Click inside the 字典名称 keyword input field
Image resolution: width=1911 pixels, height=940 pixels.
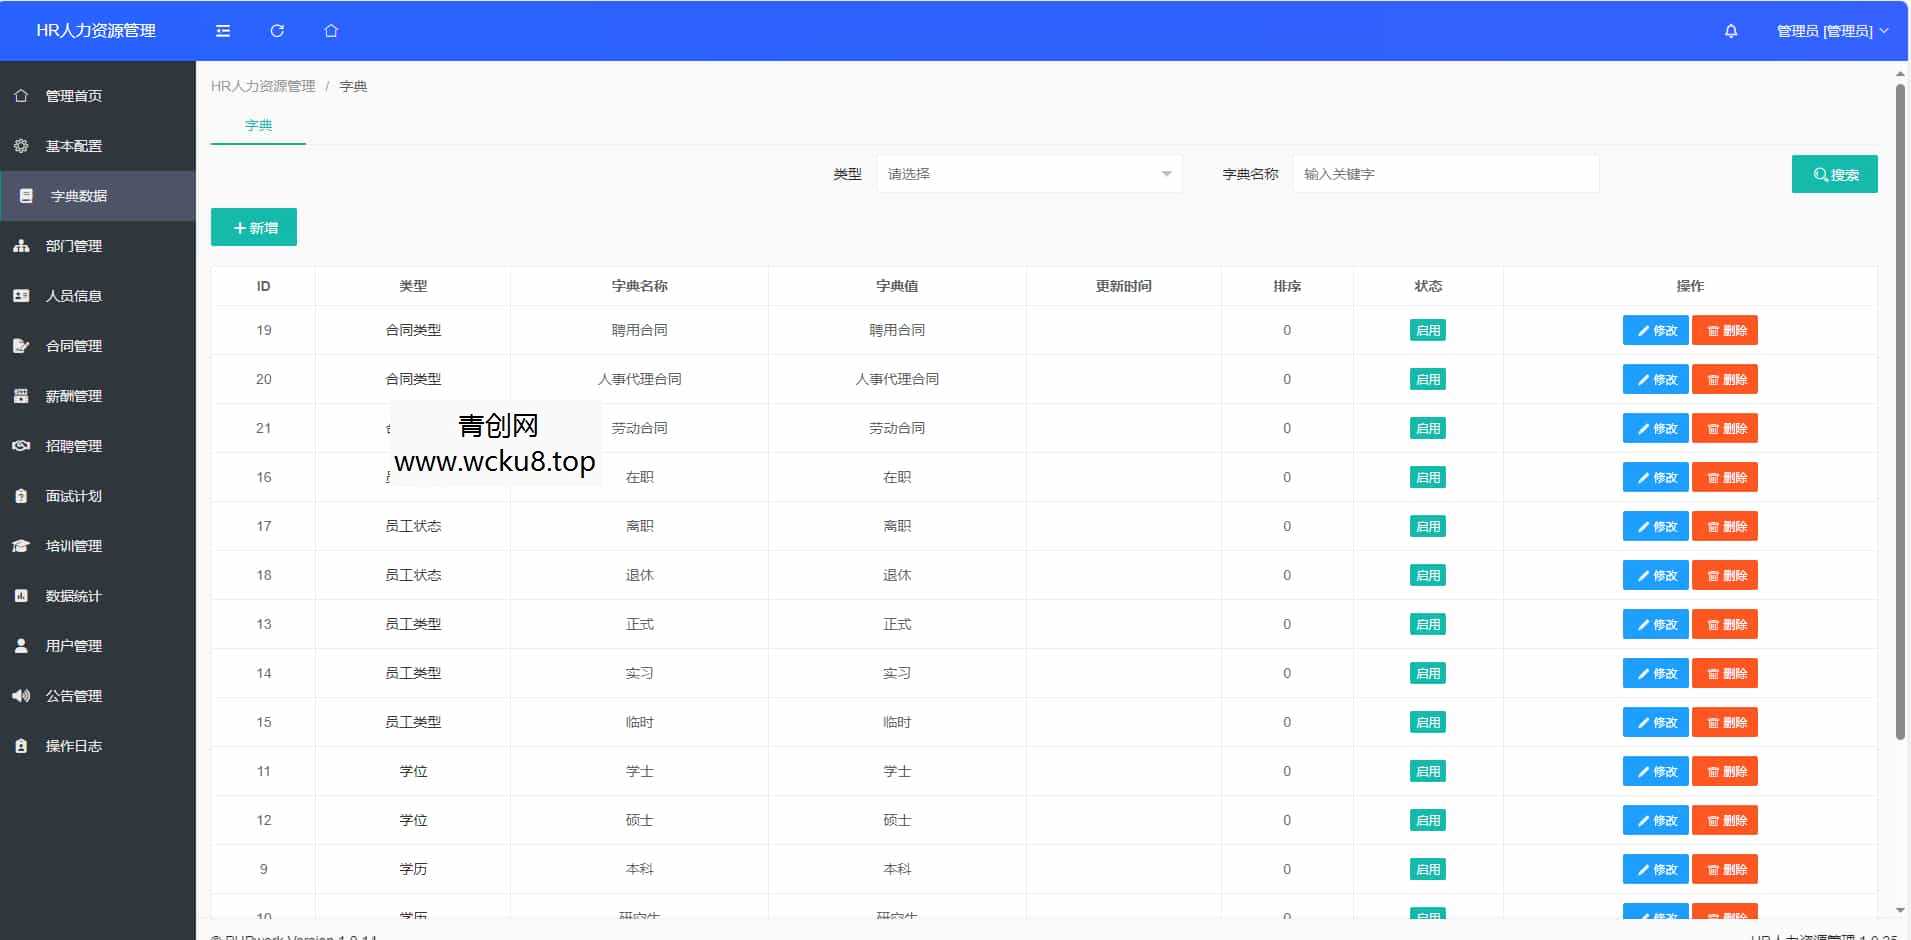tap(1445, 173)
